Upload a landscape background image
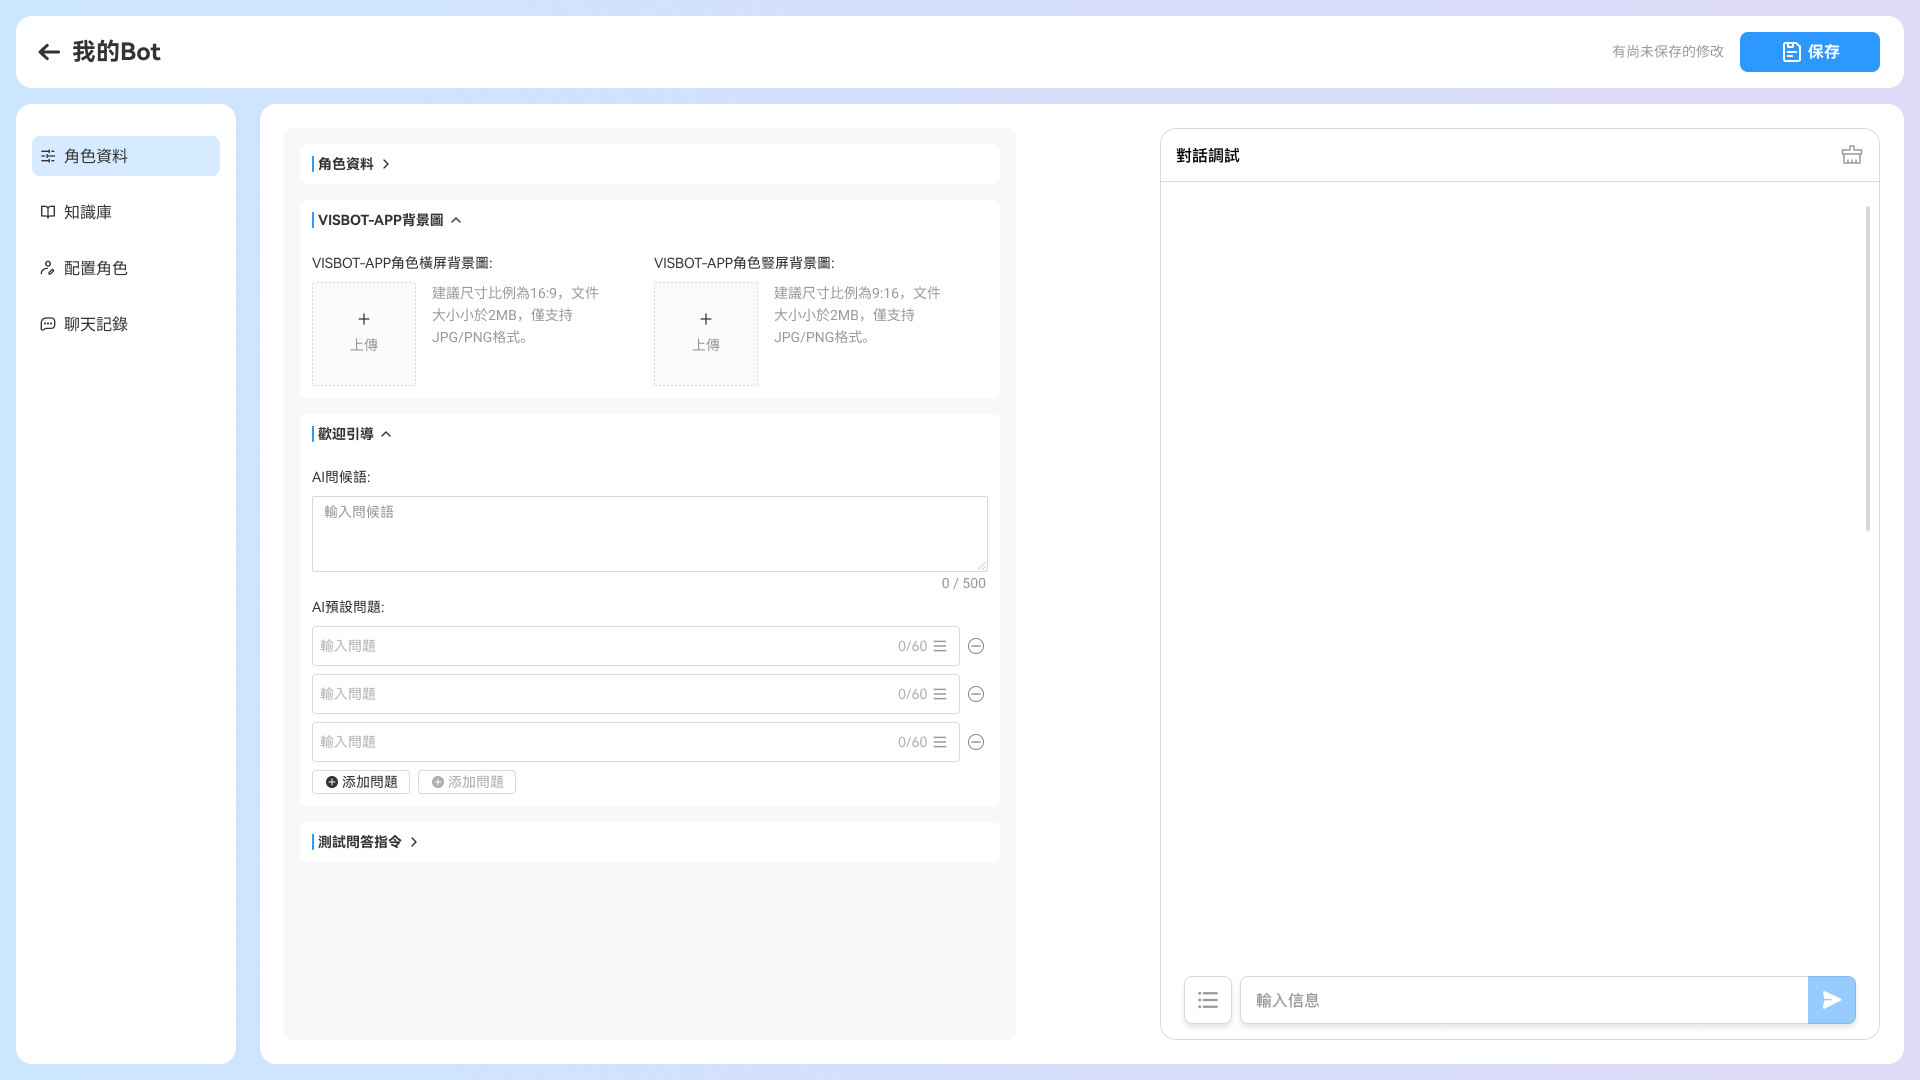This screenshot has width=1920, height=1080. coord(364,334)
